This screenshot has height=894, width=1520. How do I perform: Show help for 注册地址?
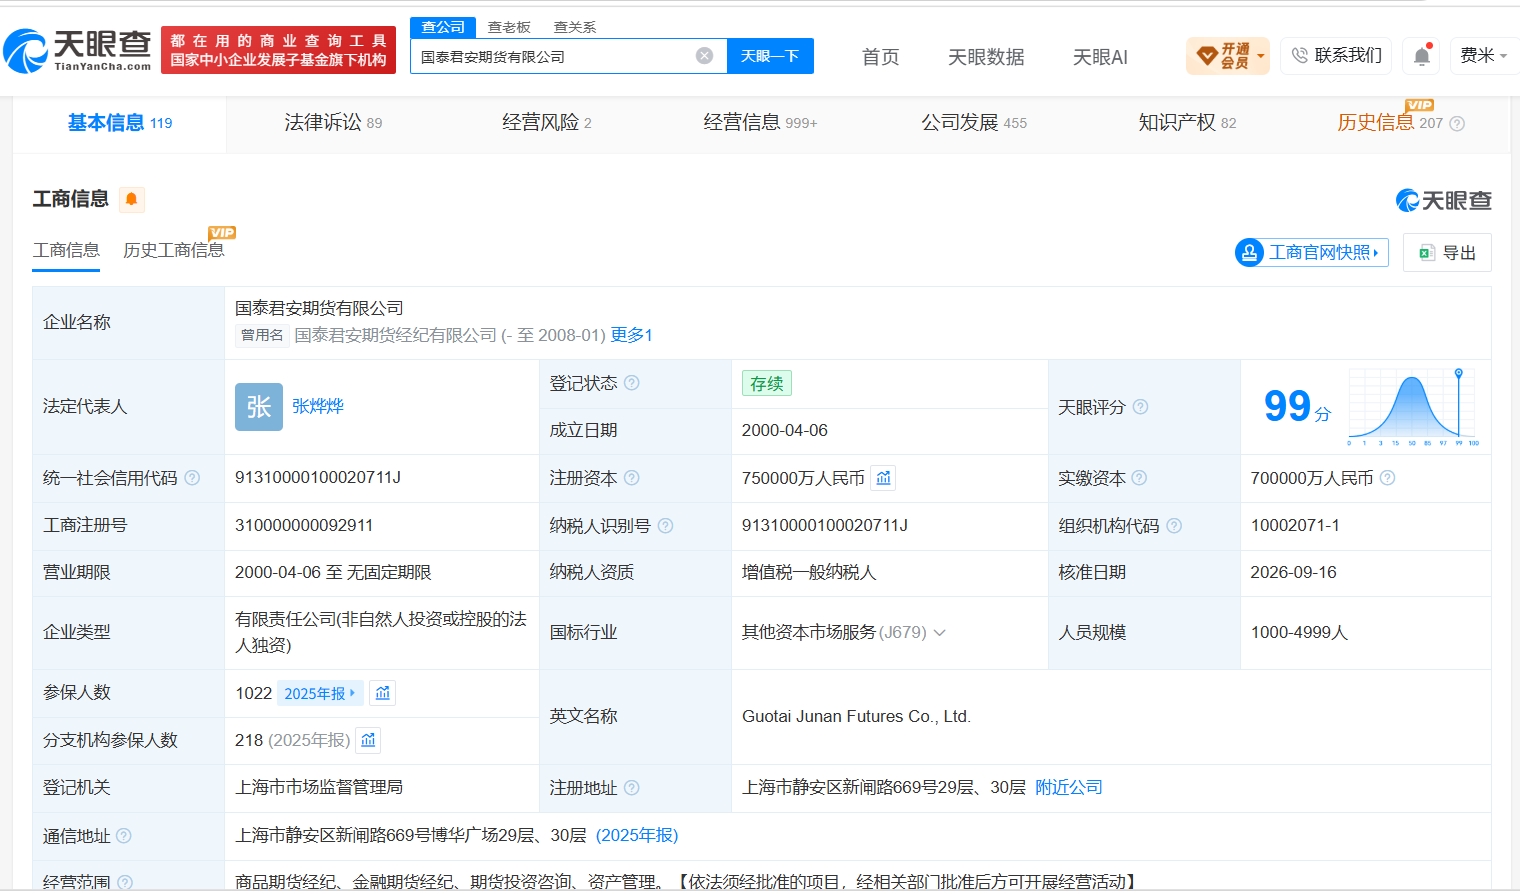pyautogui.click(x=632, y=788)
